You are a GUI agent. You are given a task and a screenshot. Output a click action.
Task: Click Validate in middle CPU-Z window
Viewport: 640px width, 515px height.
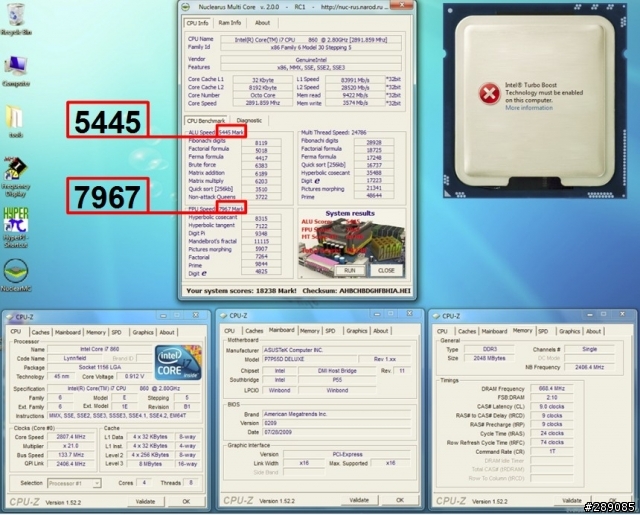(359, 500)
